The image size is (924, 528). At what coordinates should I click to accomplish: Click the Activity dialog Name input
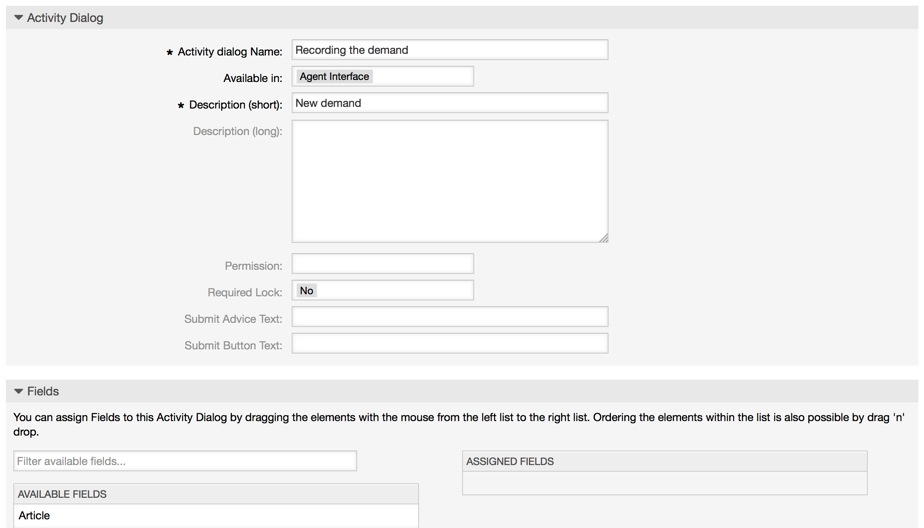449,50
